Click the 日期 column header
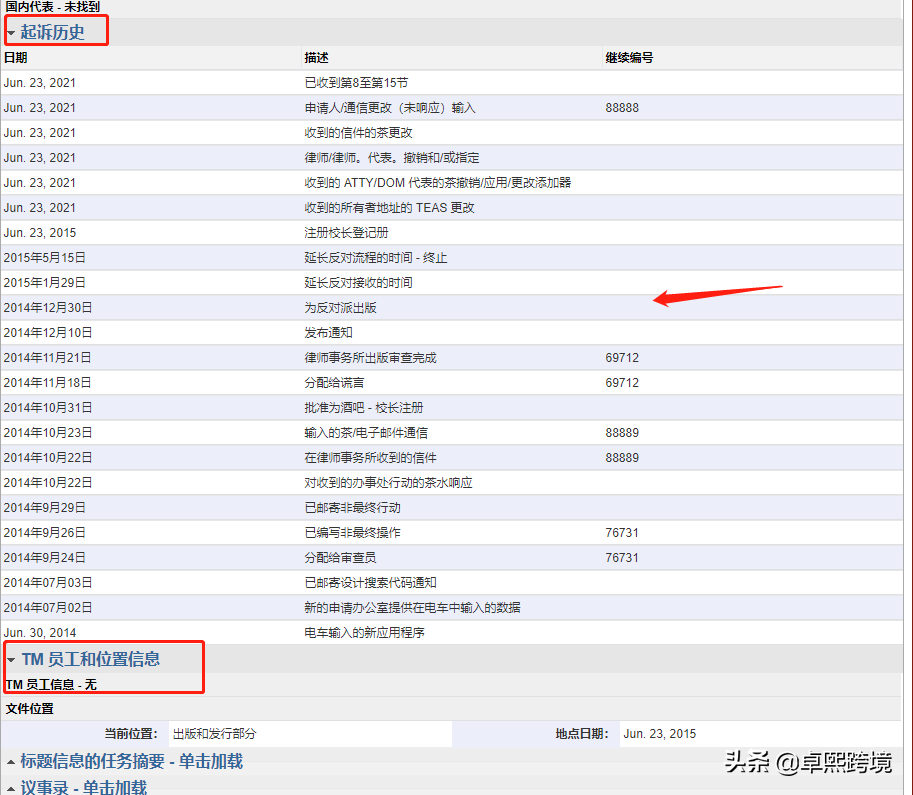The image size is (913, 795). pyautogui.click(x=16, y=58)
